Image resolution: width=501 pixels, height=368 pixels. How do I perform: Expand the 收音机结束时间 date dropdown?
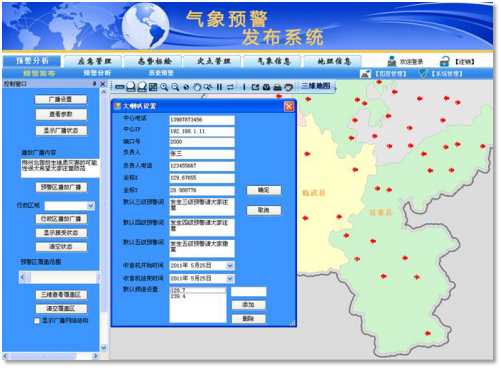pyautogui.click(x=230, y=278)
